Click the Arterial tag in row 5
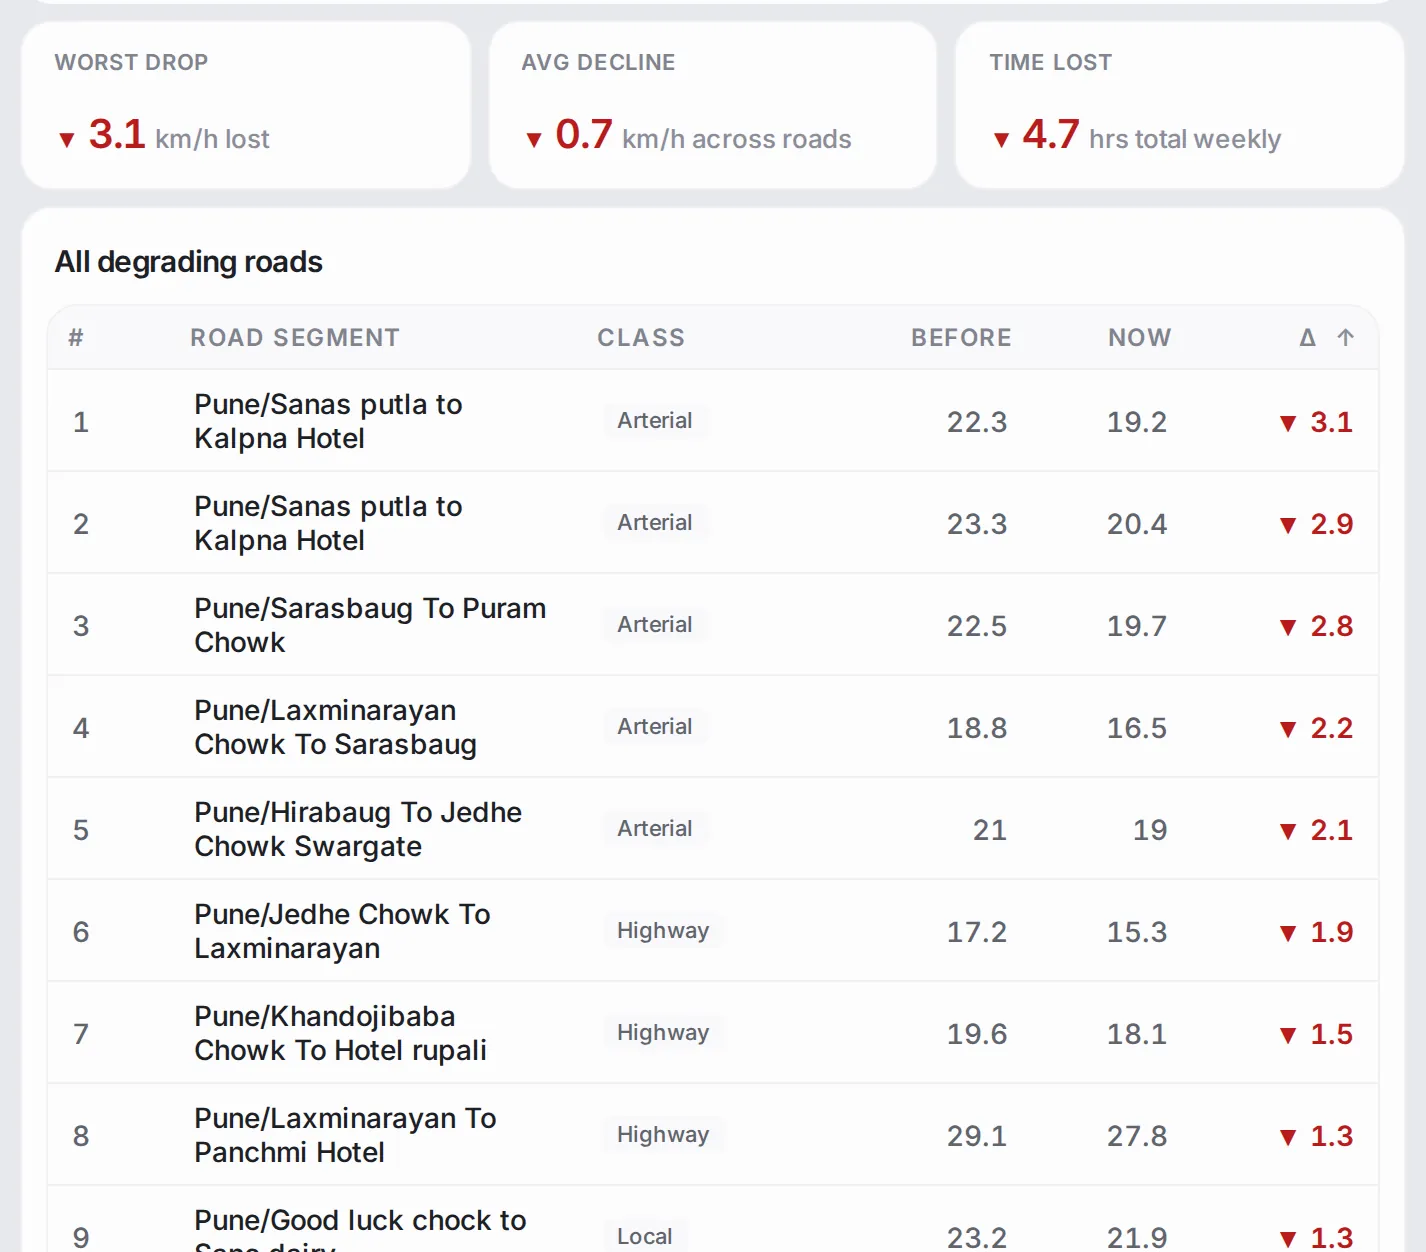Viewport: 1426px width, 1252px height. 655,829
